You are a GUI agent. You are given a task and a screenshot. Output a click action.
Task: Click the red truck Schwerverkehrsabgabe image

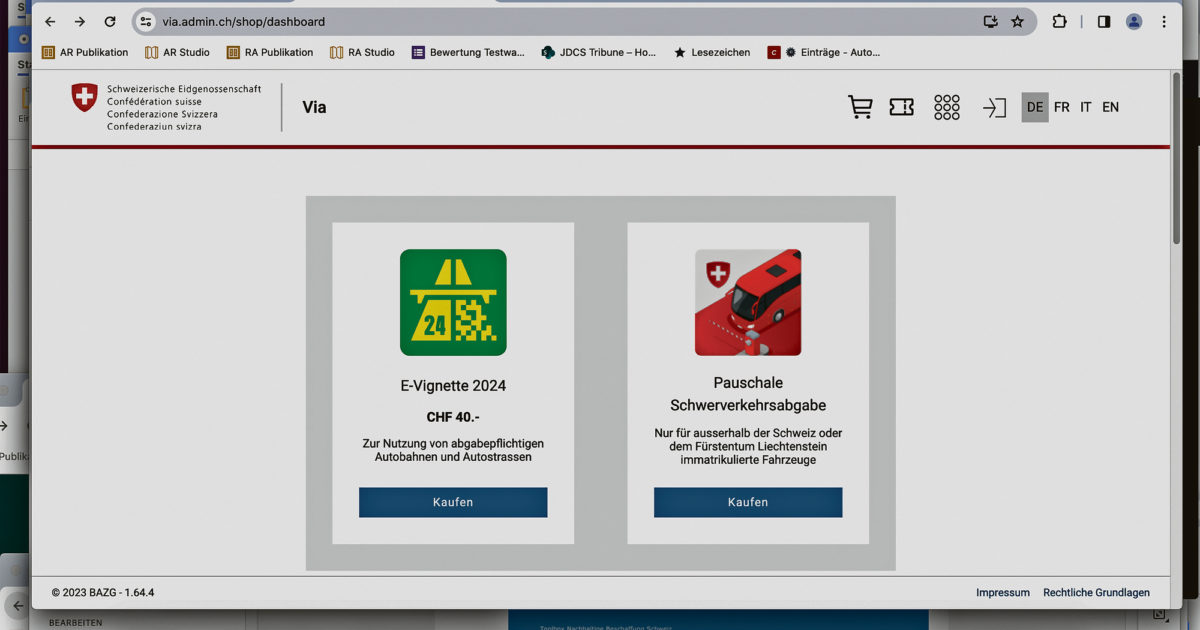click(748, 302)
